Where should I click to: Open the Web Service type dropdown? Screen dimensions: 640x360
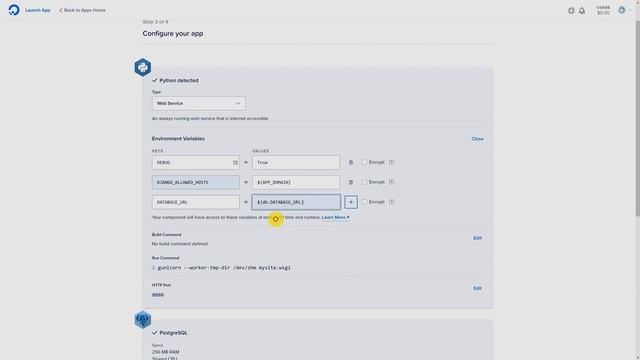(199, 103)
